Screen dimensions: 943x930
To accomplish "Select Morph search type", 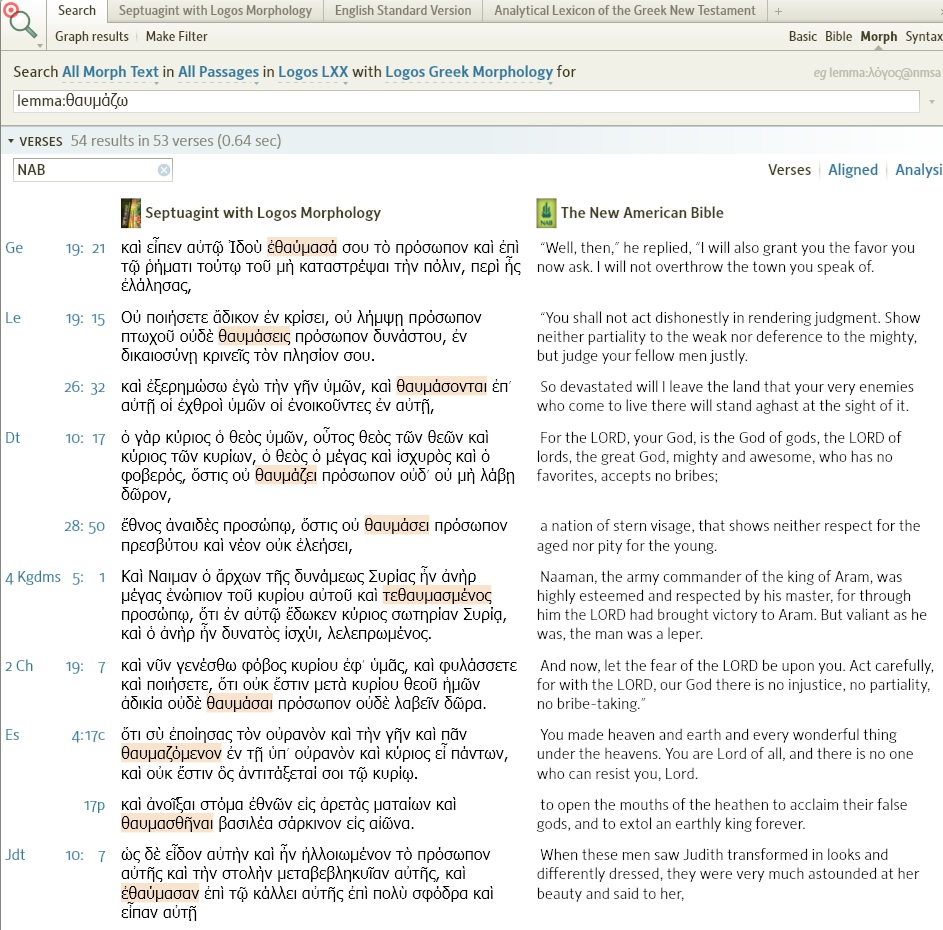I will click(x=879, y=37).
